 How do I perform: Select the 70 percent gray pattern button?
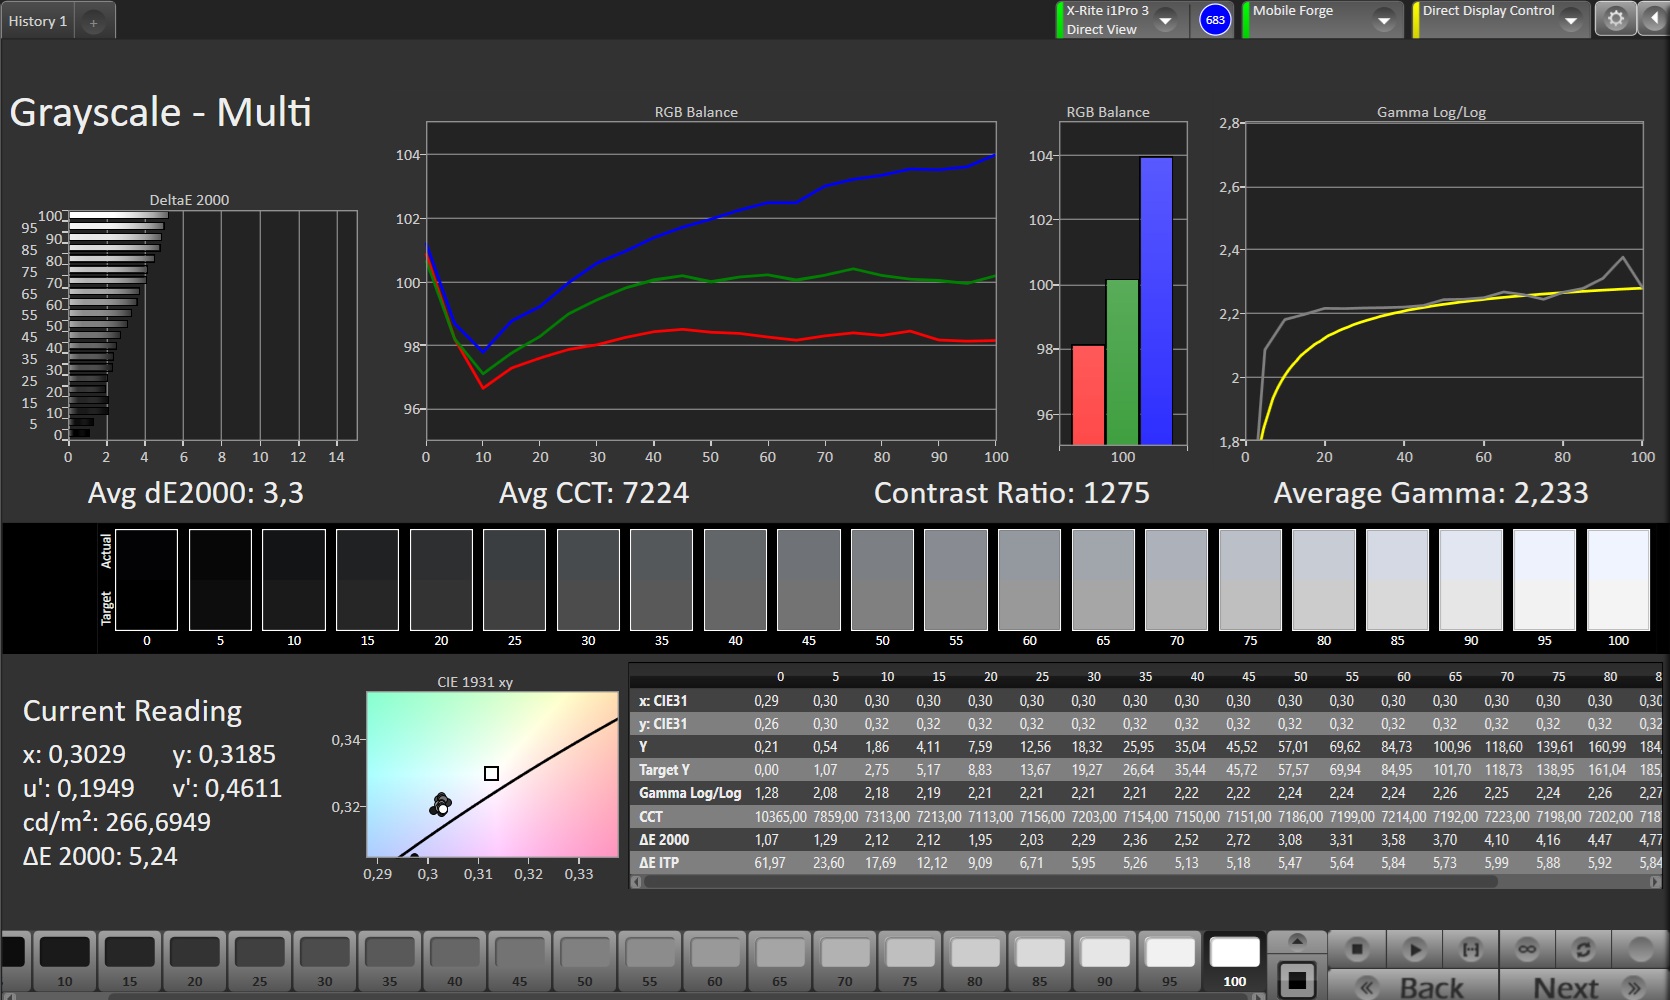845,962
